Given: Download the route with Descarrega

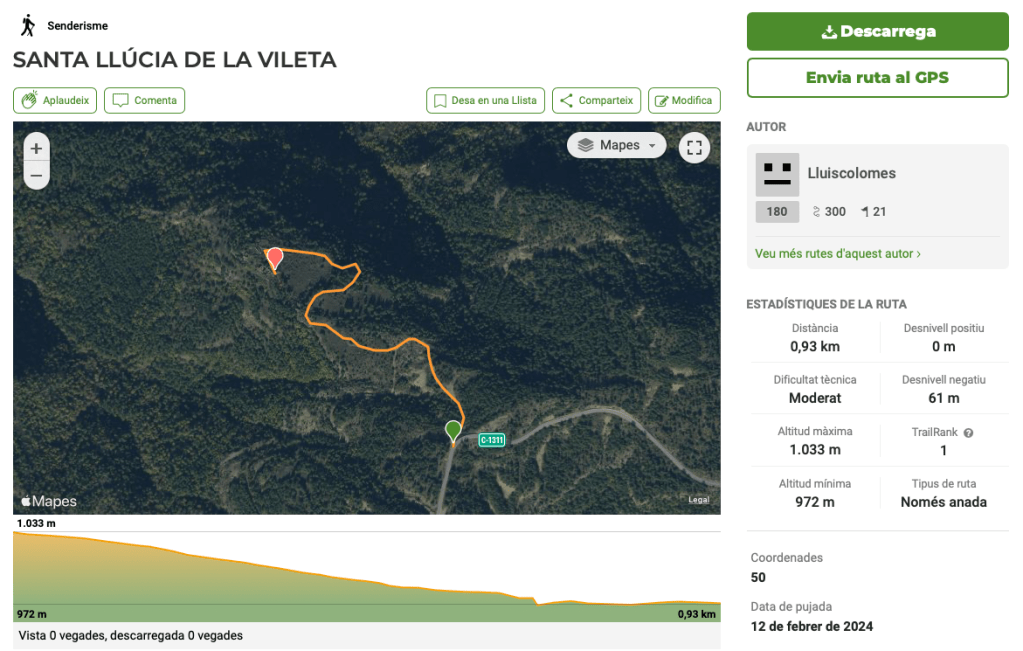Looking at the screenshot, I should coord(877,31).
